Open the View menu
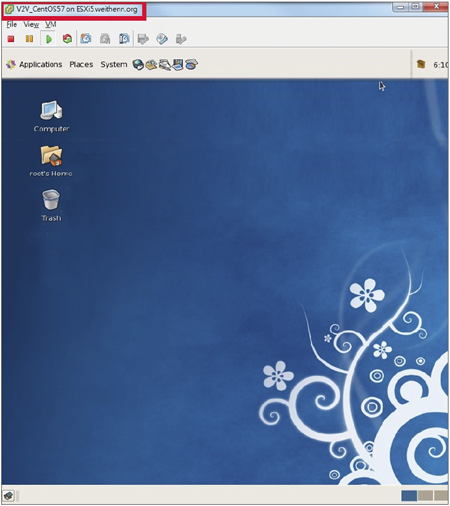This screenshot has height=506, width=450. click(x=31, y=24)
